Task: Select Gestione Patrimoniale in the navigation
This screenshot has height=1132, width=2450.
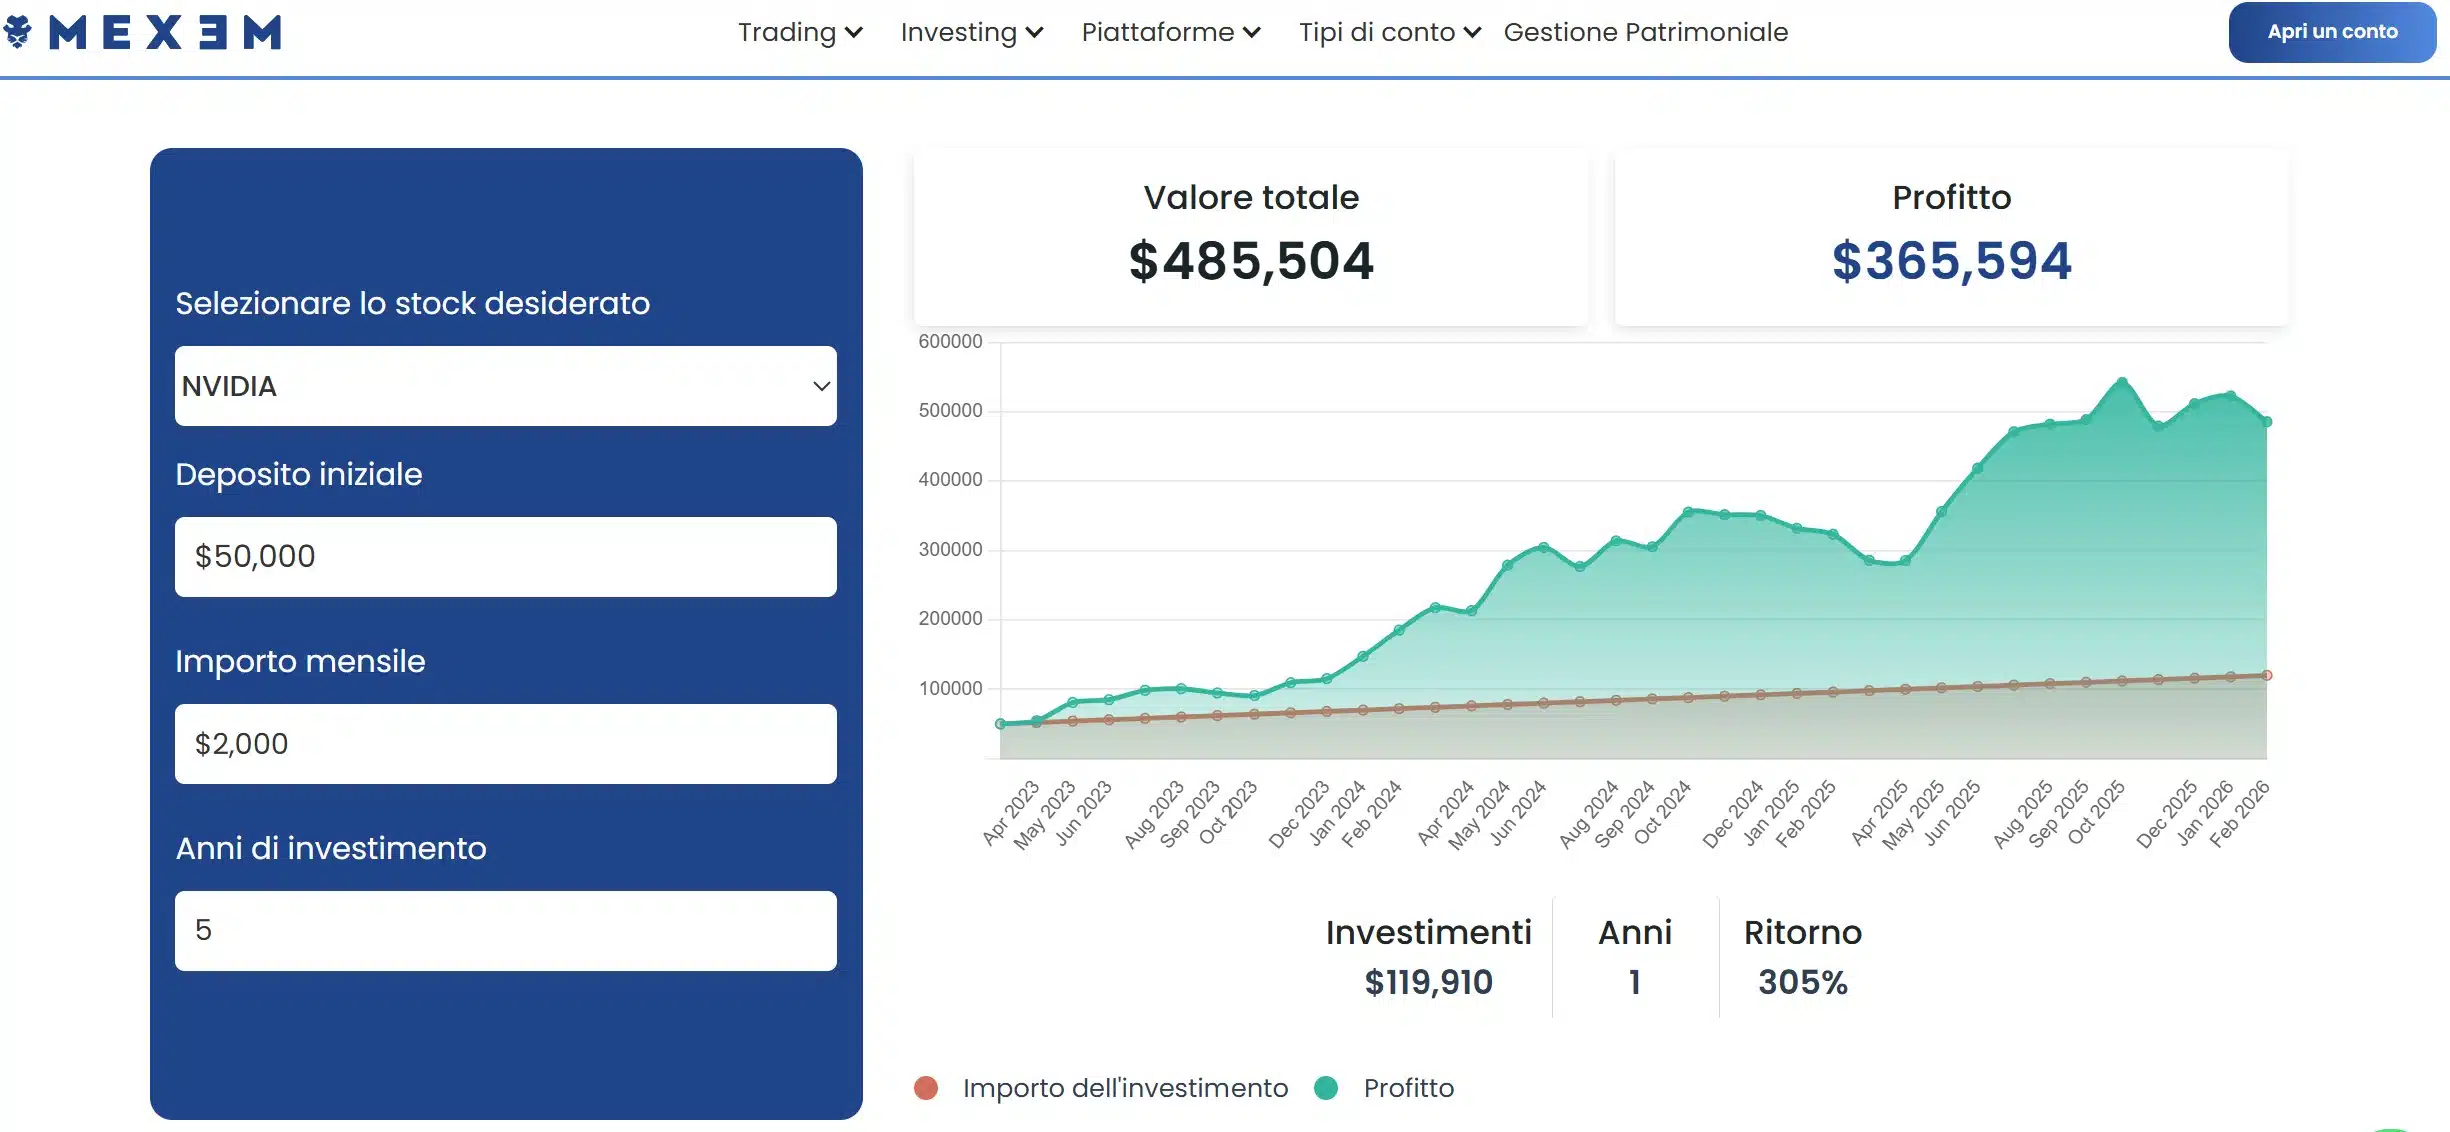Action: tap(1646, 32)
